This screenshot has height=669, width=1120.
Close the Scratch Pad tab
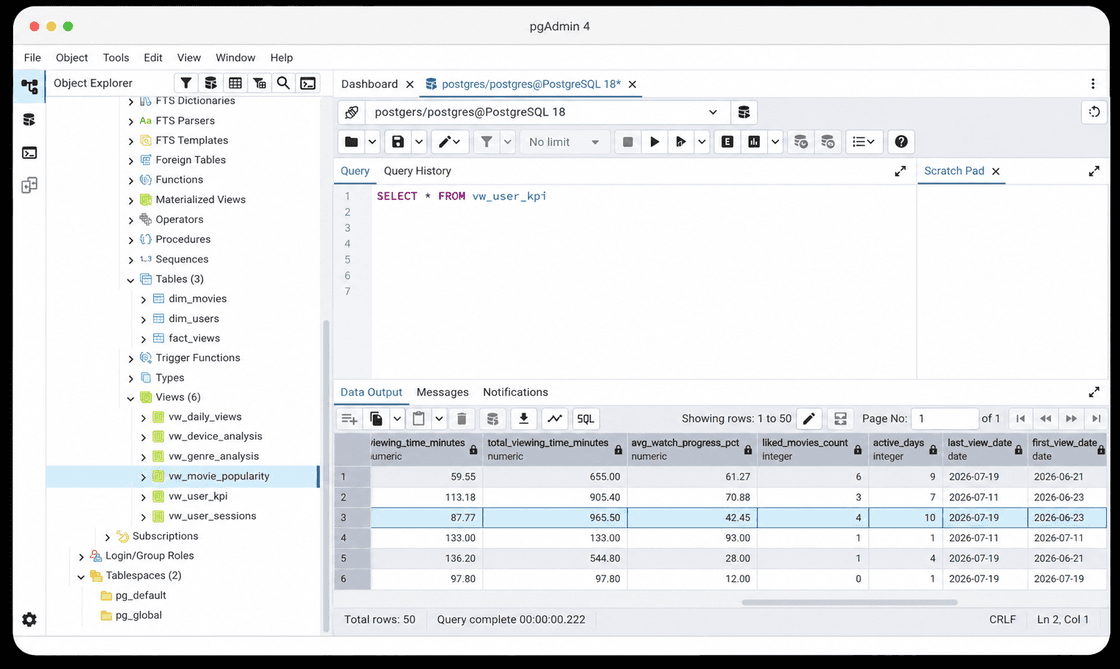(x=996, y=171)
